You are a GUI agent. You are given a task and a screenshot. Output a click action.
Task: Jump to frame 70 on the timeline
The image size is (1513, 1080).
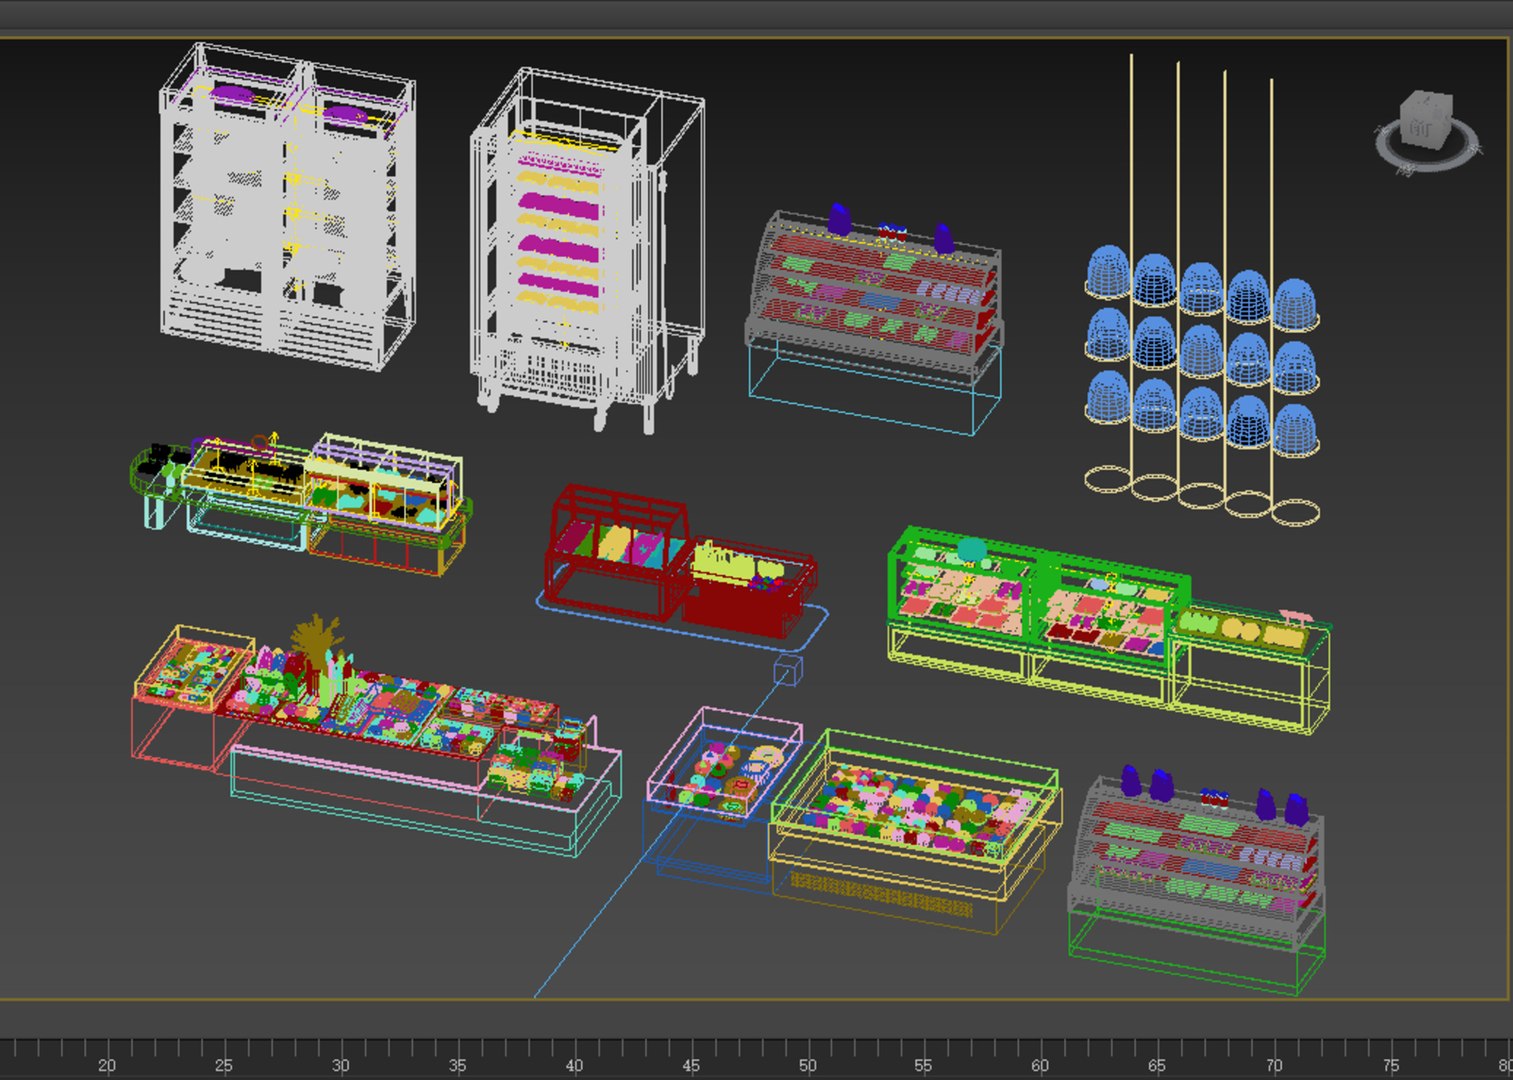[x=1273, y=1064]
